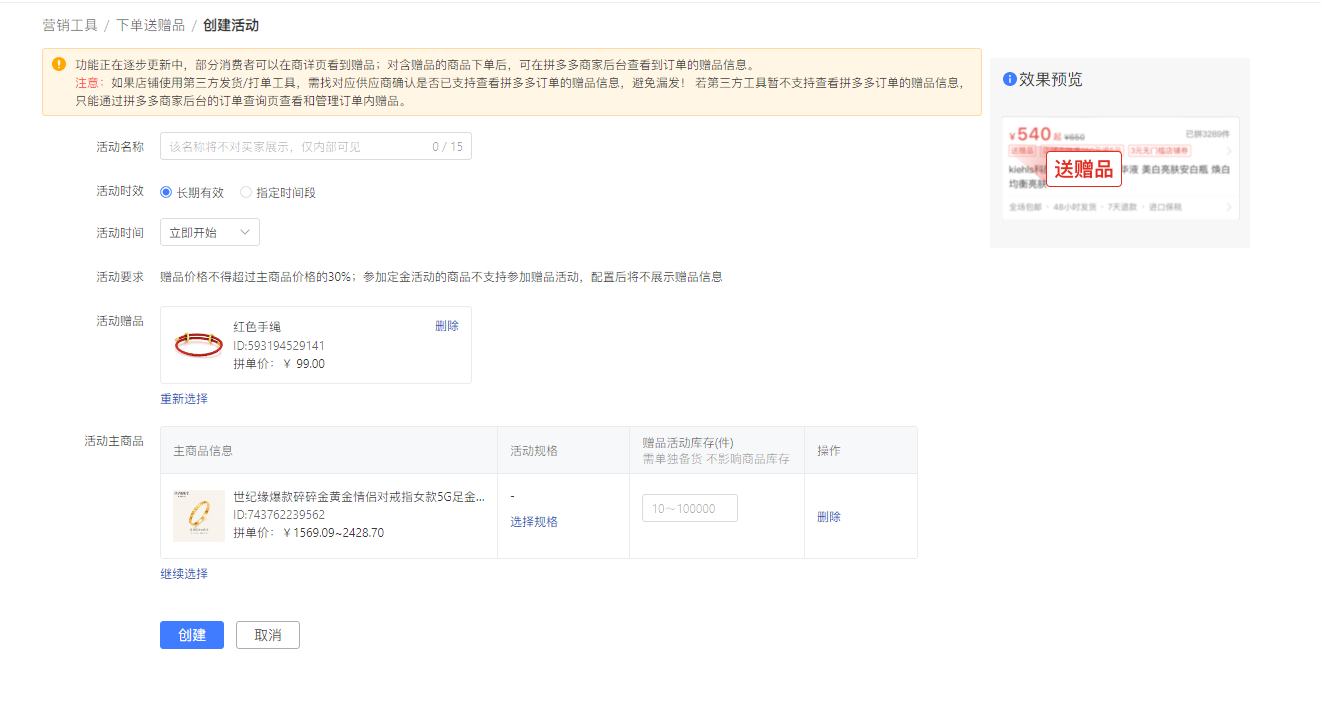Image resolution: width=1321 pixels, height=711 pixels.
Task: Click 重新选择 to reselect the gift
Action: (184, 398)
